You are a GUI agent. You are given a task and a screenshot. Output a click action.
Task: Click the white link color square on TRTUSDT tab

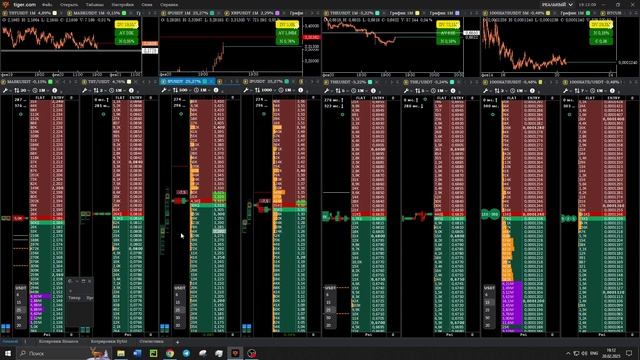pyautogui.click(x=55, y=13)
